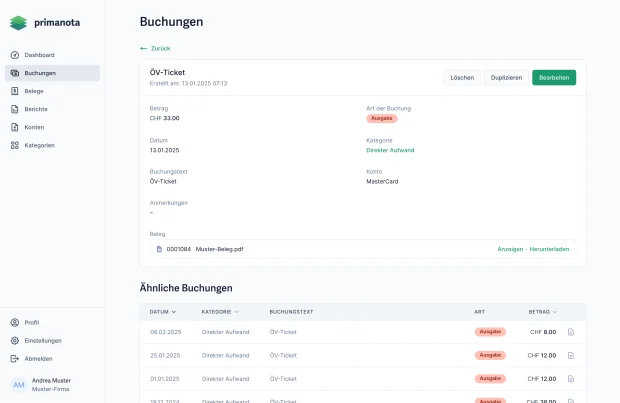Open Belege via its sidebar icon
This screenshot has height=403, width=620.
(15, 91)
